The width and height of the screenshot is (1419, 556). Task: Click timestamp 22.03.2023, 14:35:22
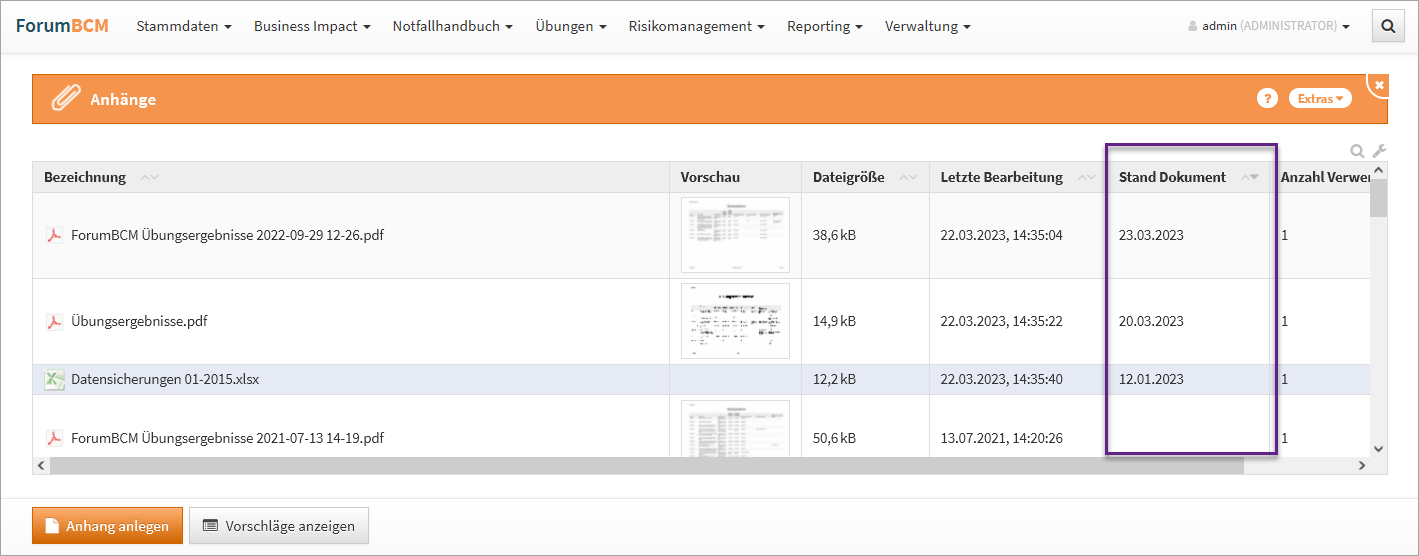pyautogui.click(x=1001, y=322)
